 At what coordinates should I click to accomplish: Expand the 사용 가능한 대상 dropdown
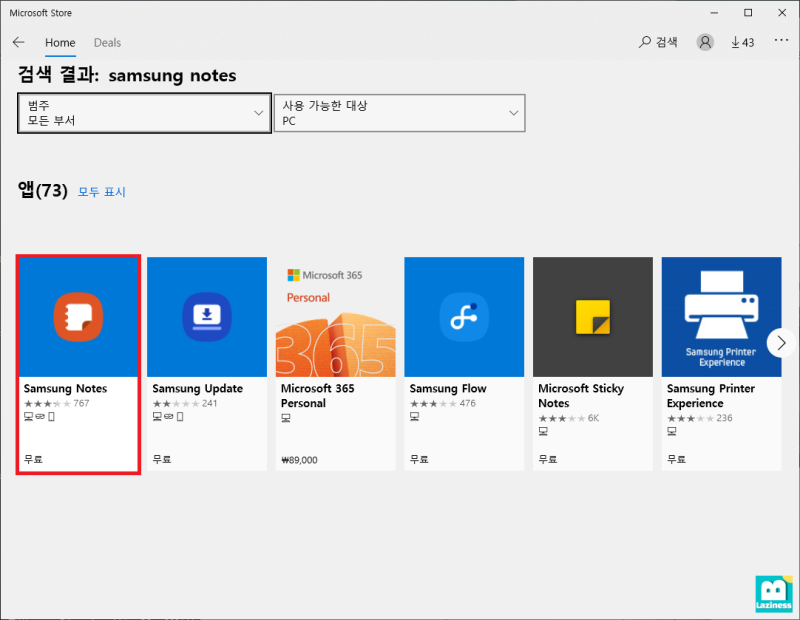(x=399, y=113)
